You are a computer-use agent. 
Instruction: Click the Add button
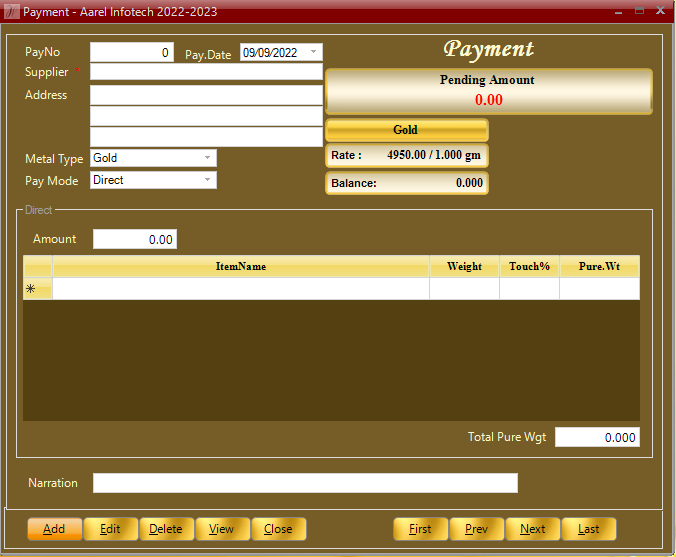pos(54,529)
